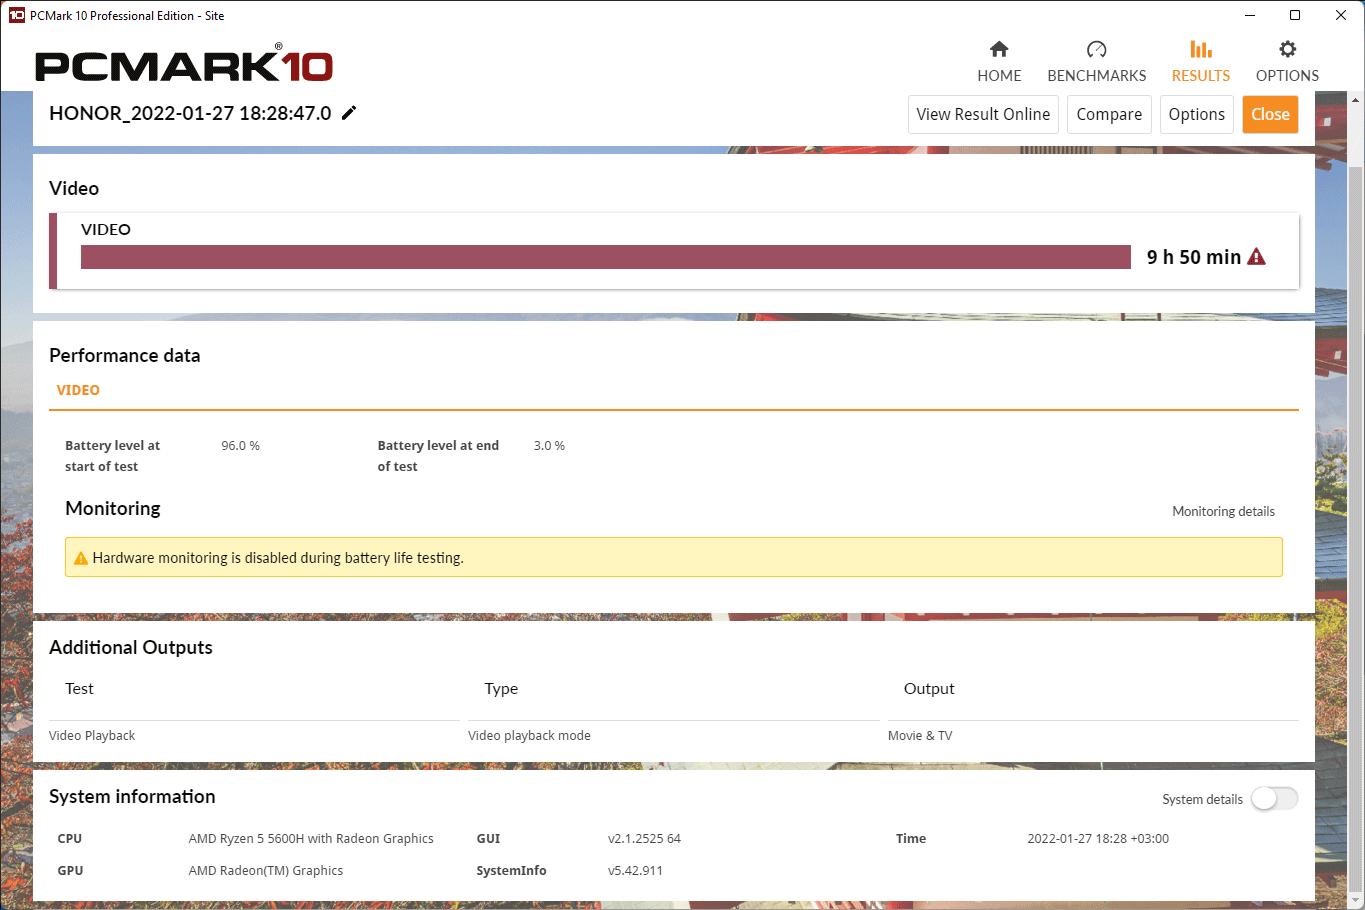Click the scrollbar down arrow

tap(1356, 900)
